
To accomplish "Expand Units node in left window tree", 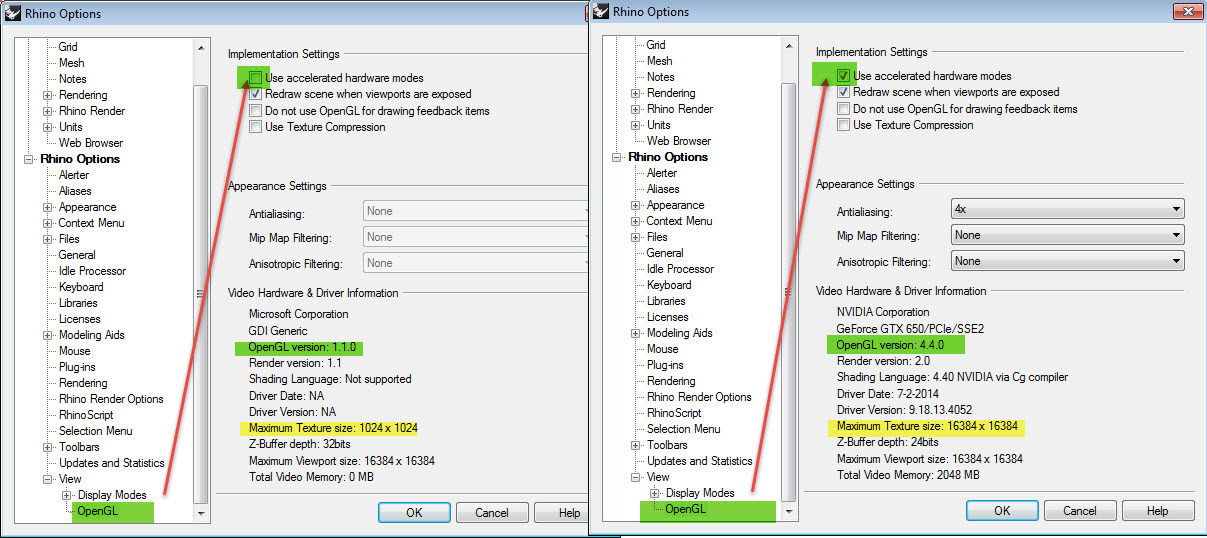I will pyautogui.click(x=48, y=127).
